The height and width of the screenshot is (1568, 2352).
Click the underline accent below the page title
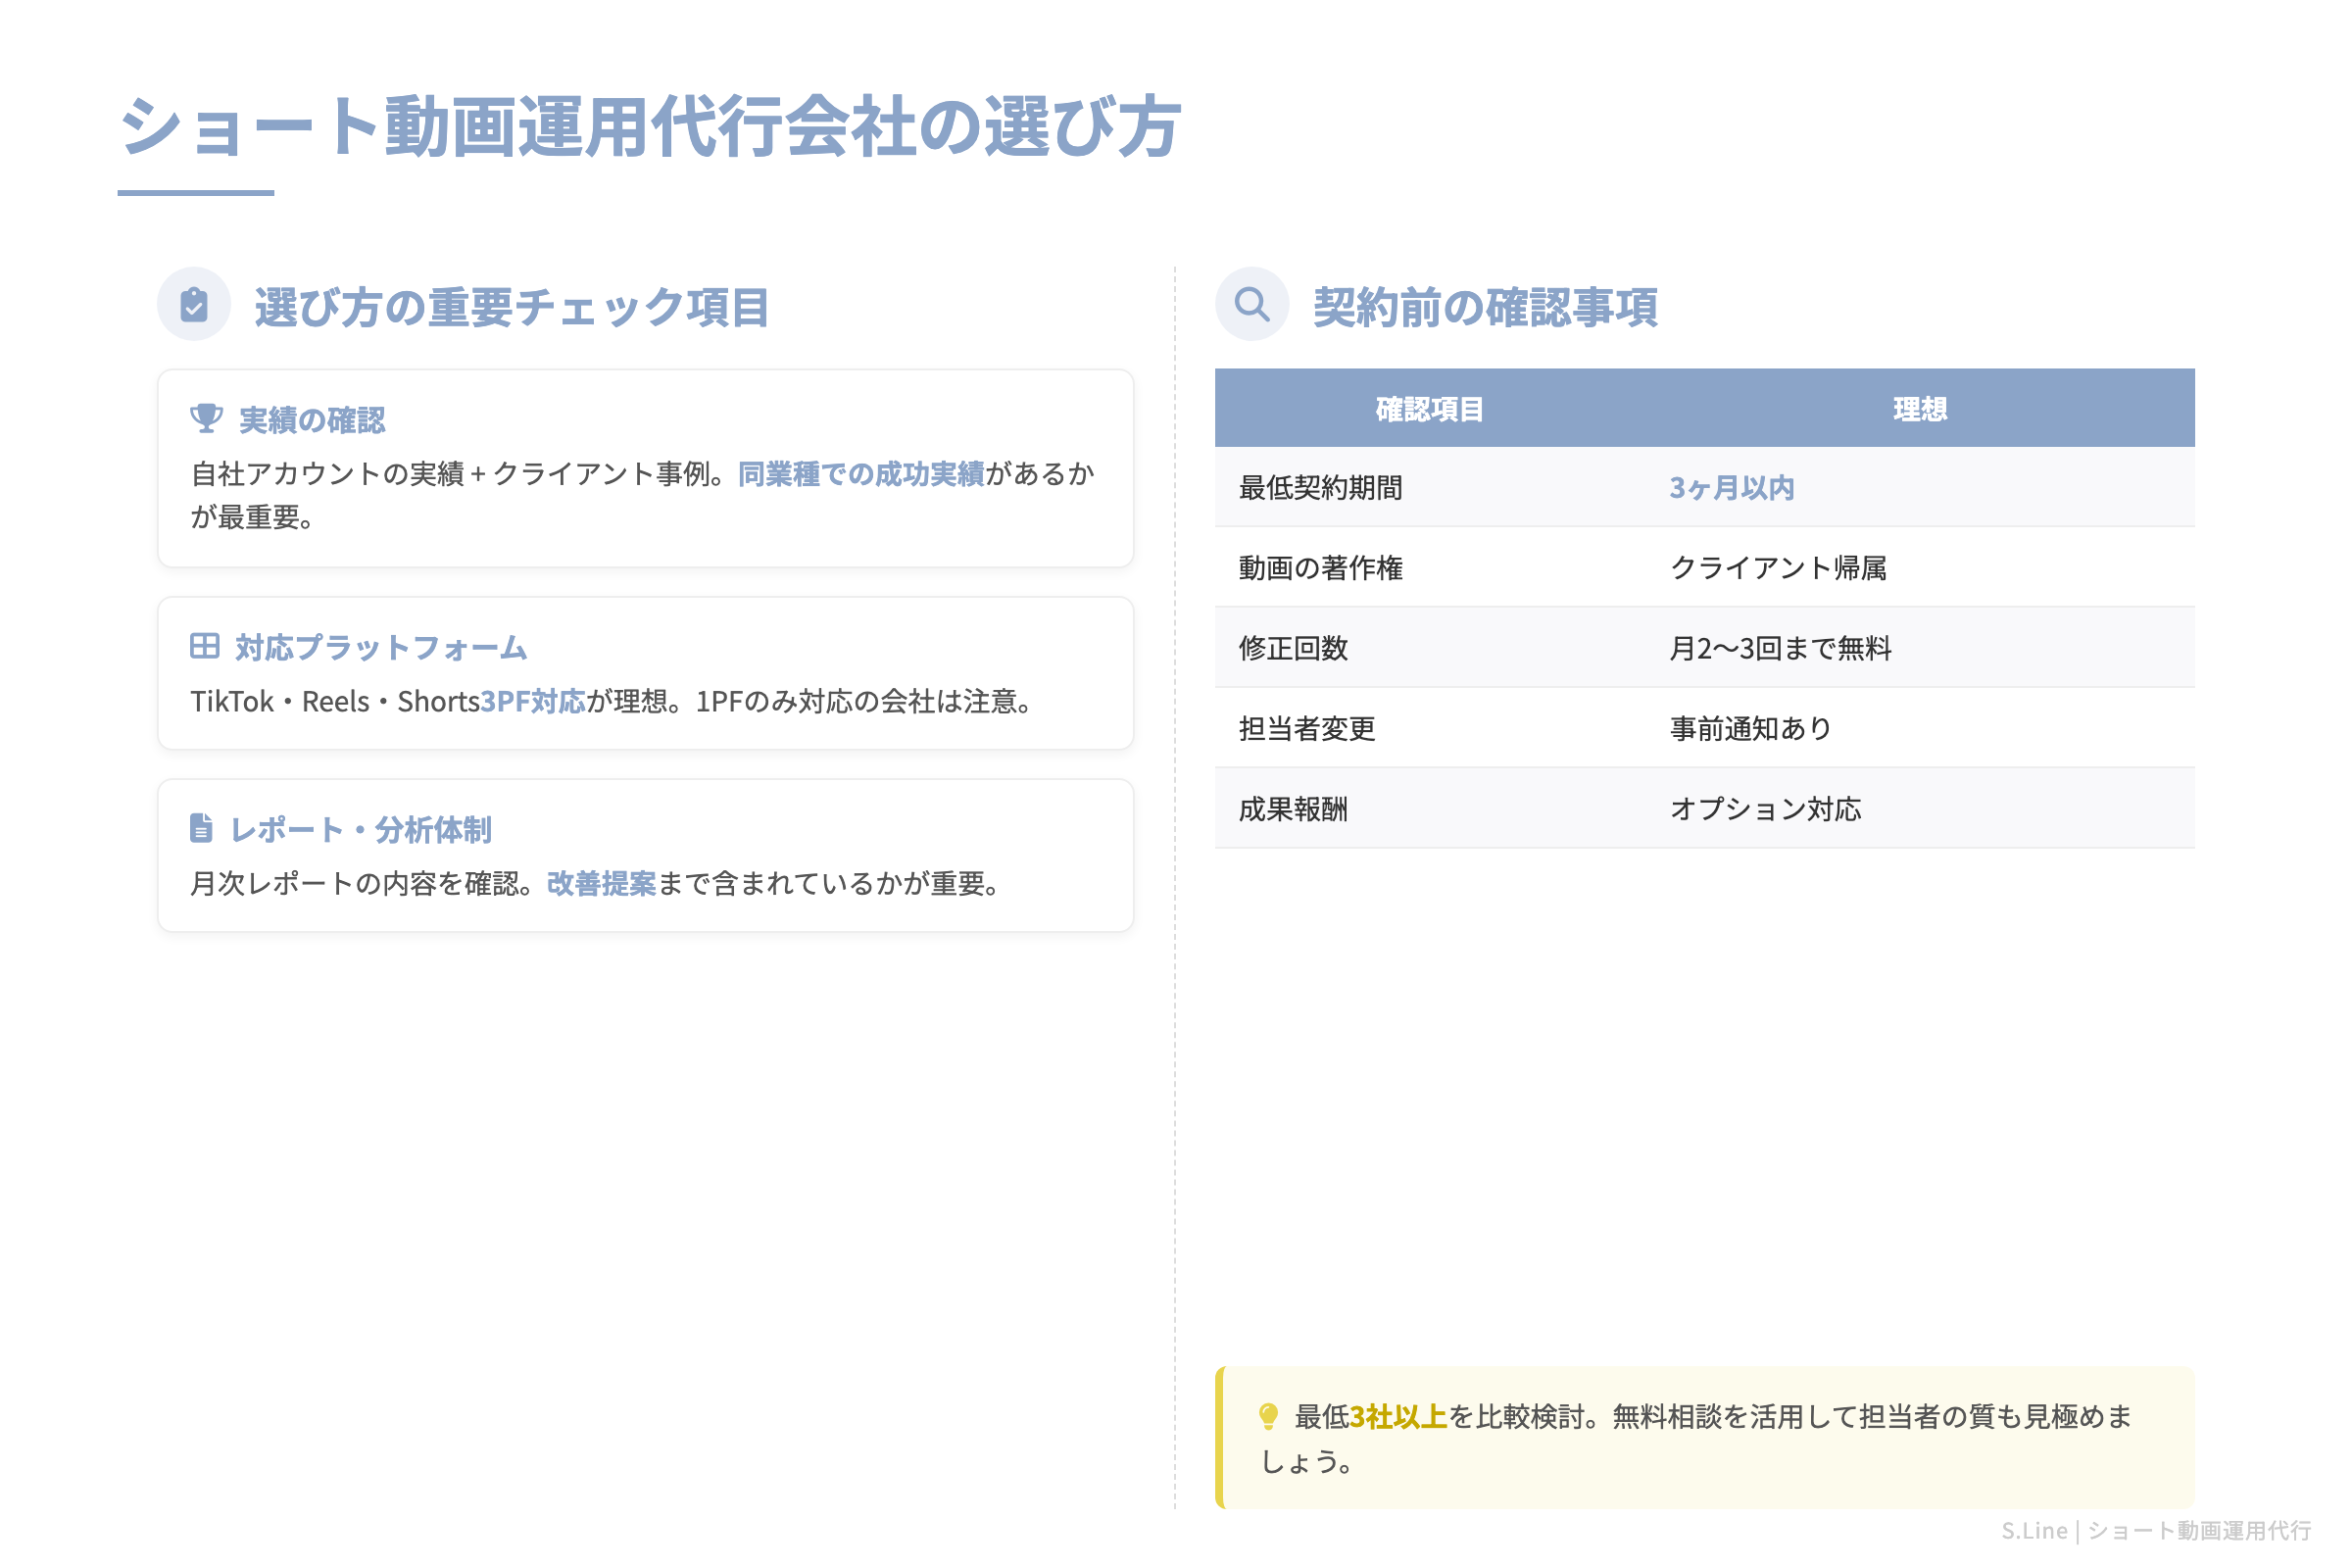[x=196, y=194]
